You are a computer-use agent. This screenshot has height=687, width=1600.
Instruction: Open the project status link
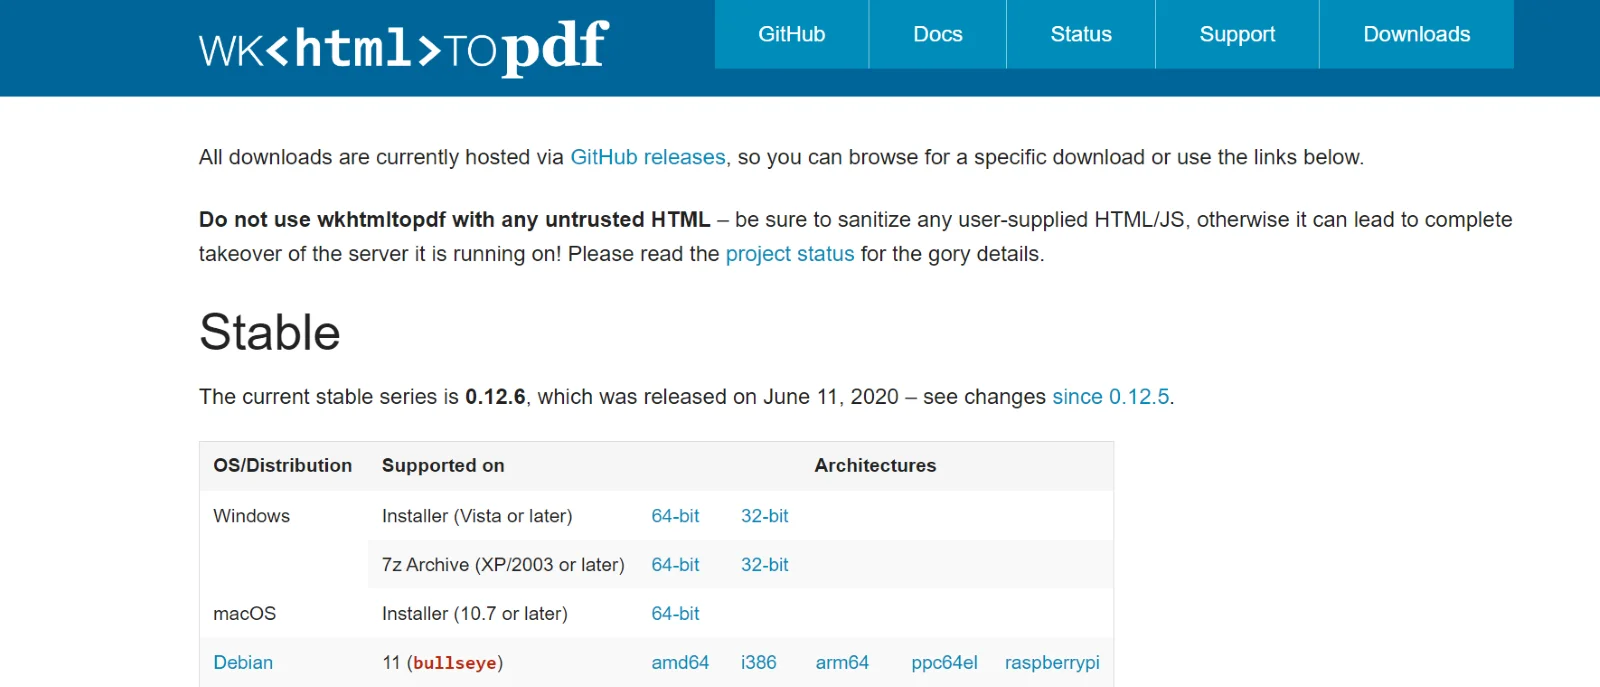[x=790, y=254]
